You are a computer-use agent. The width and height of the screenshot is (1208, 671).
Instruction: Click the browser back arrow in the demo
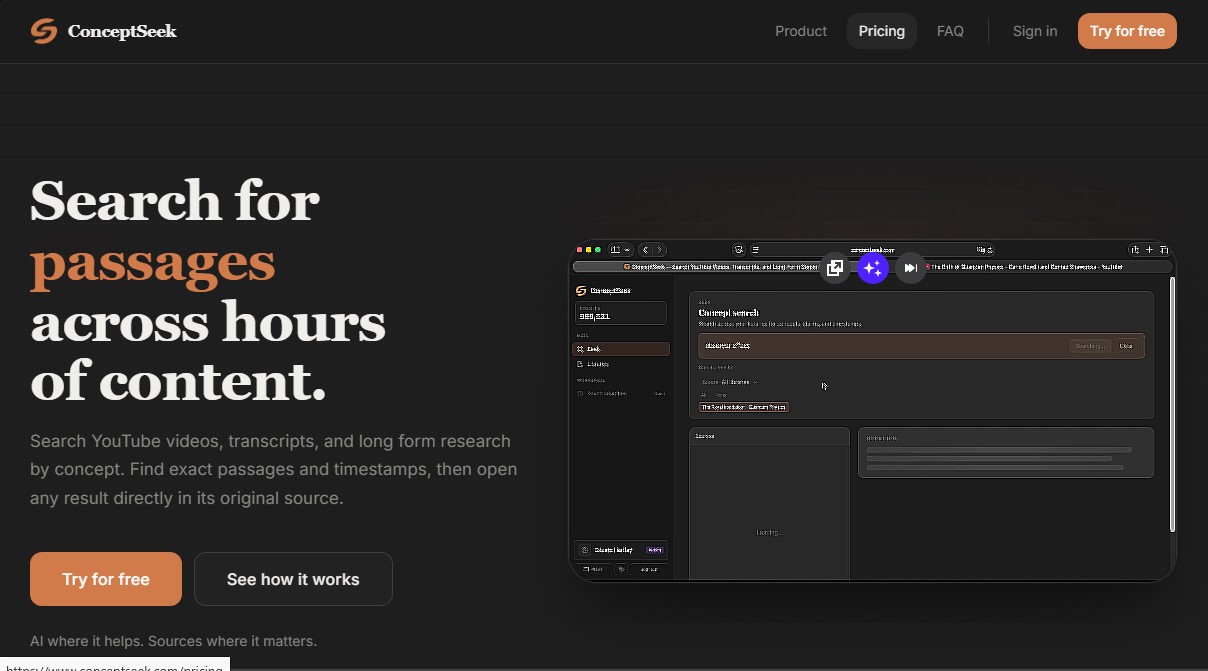pos(646,250)
